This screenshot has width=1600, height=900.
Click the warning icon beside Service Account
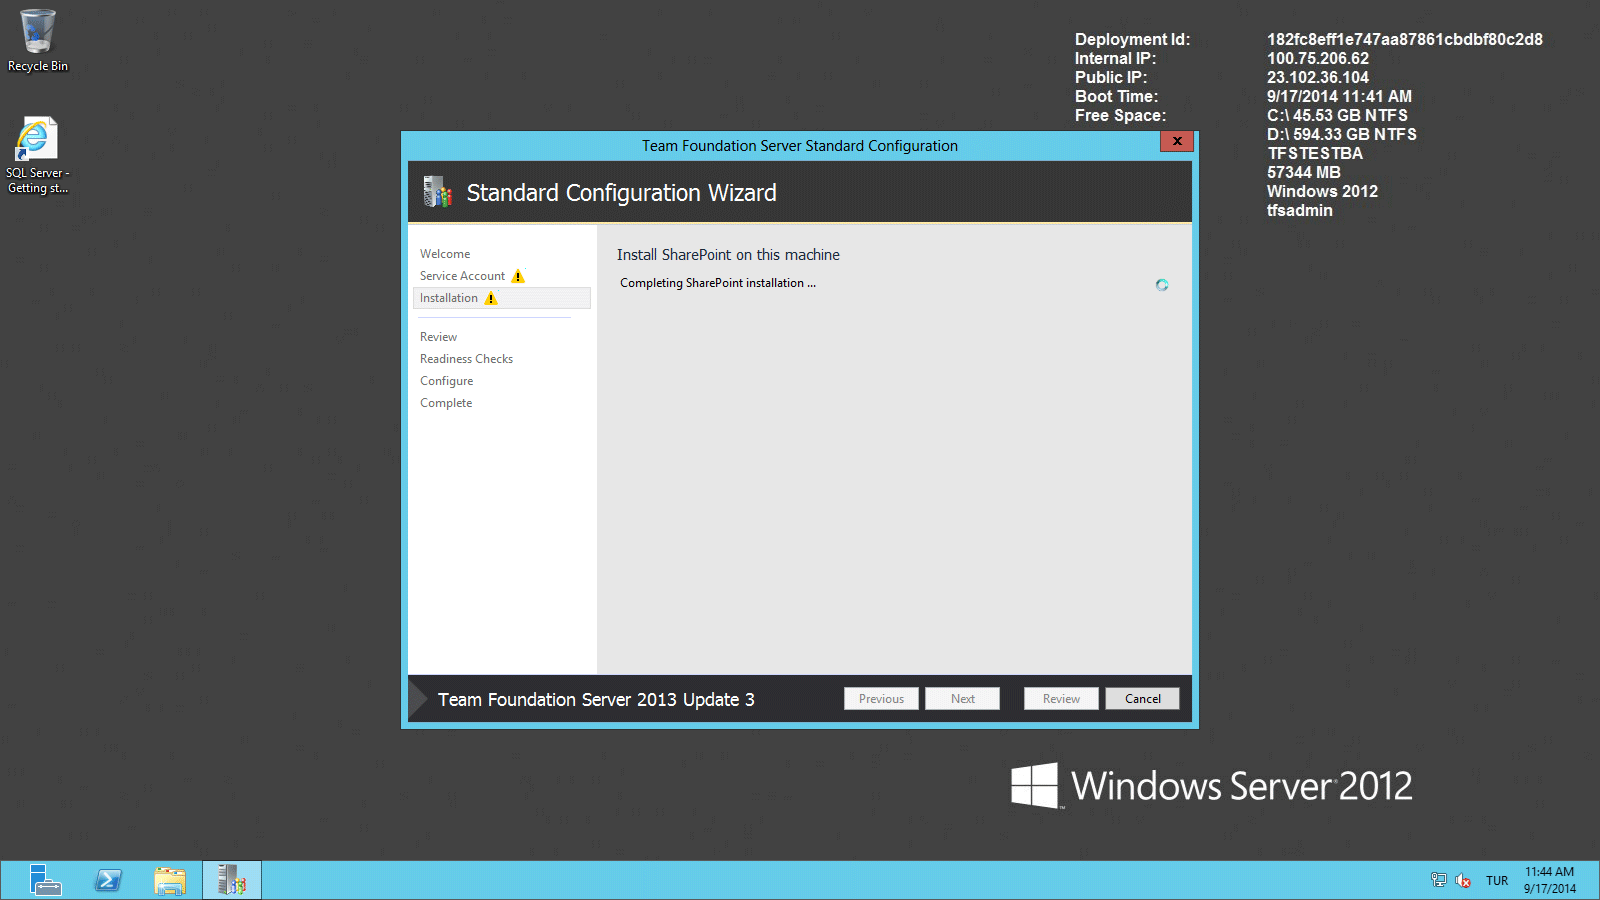518,276
